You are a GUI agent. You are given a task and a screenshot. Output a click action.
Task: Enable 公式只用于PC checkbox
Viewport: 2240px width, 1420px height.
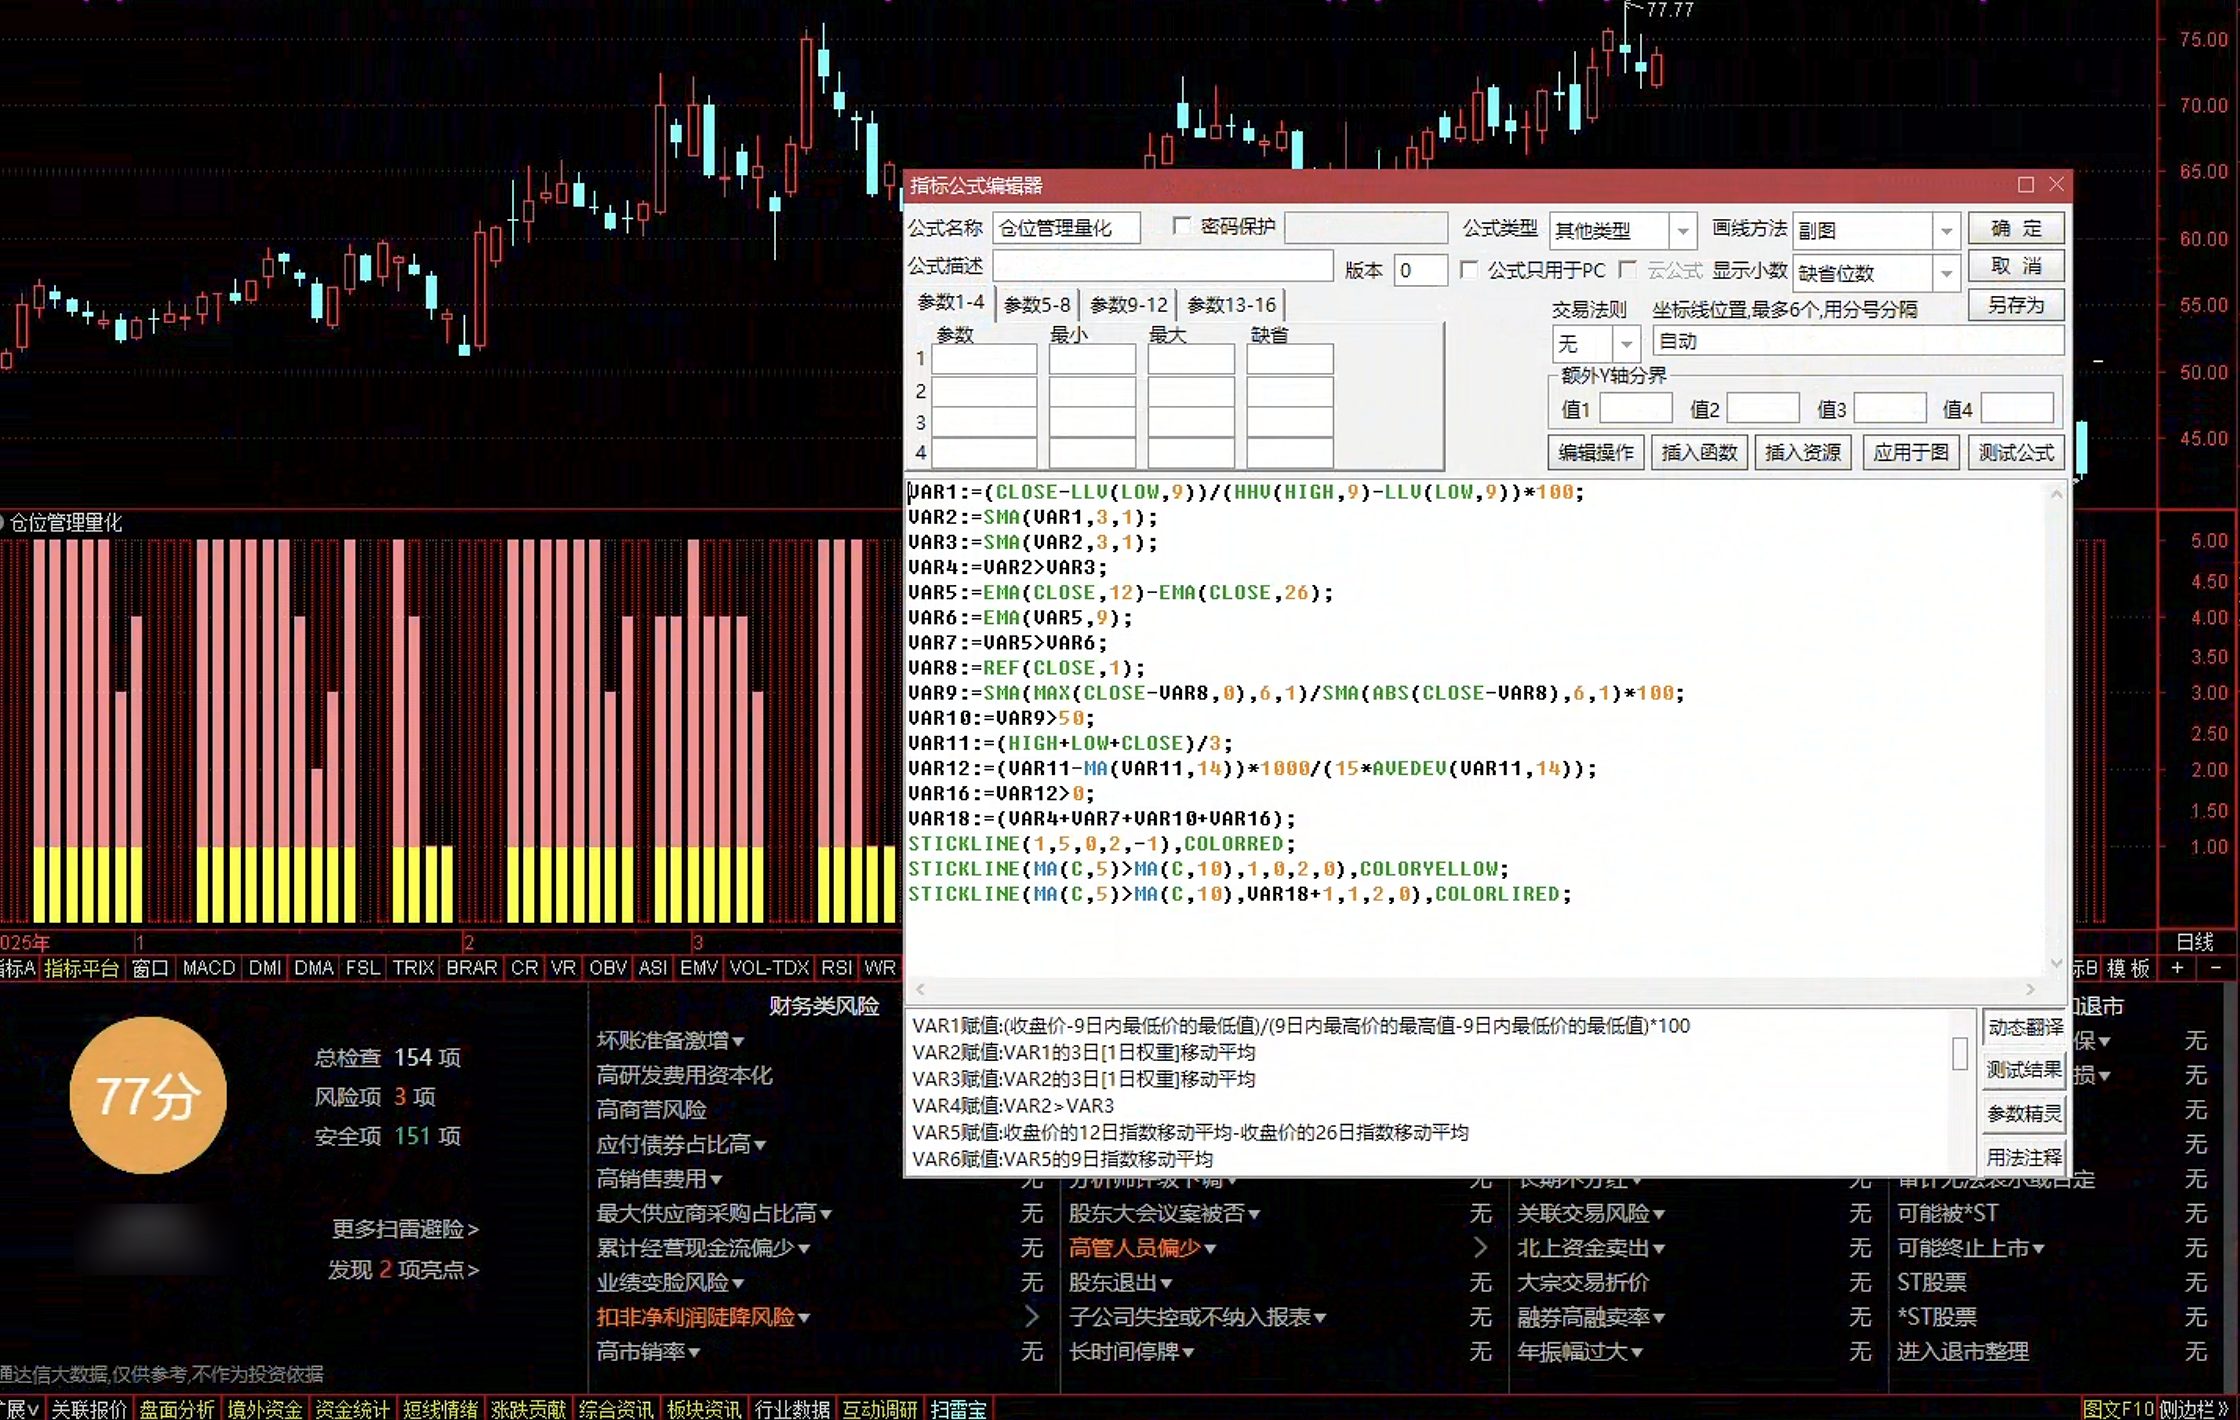pos(1468,270)
